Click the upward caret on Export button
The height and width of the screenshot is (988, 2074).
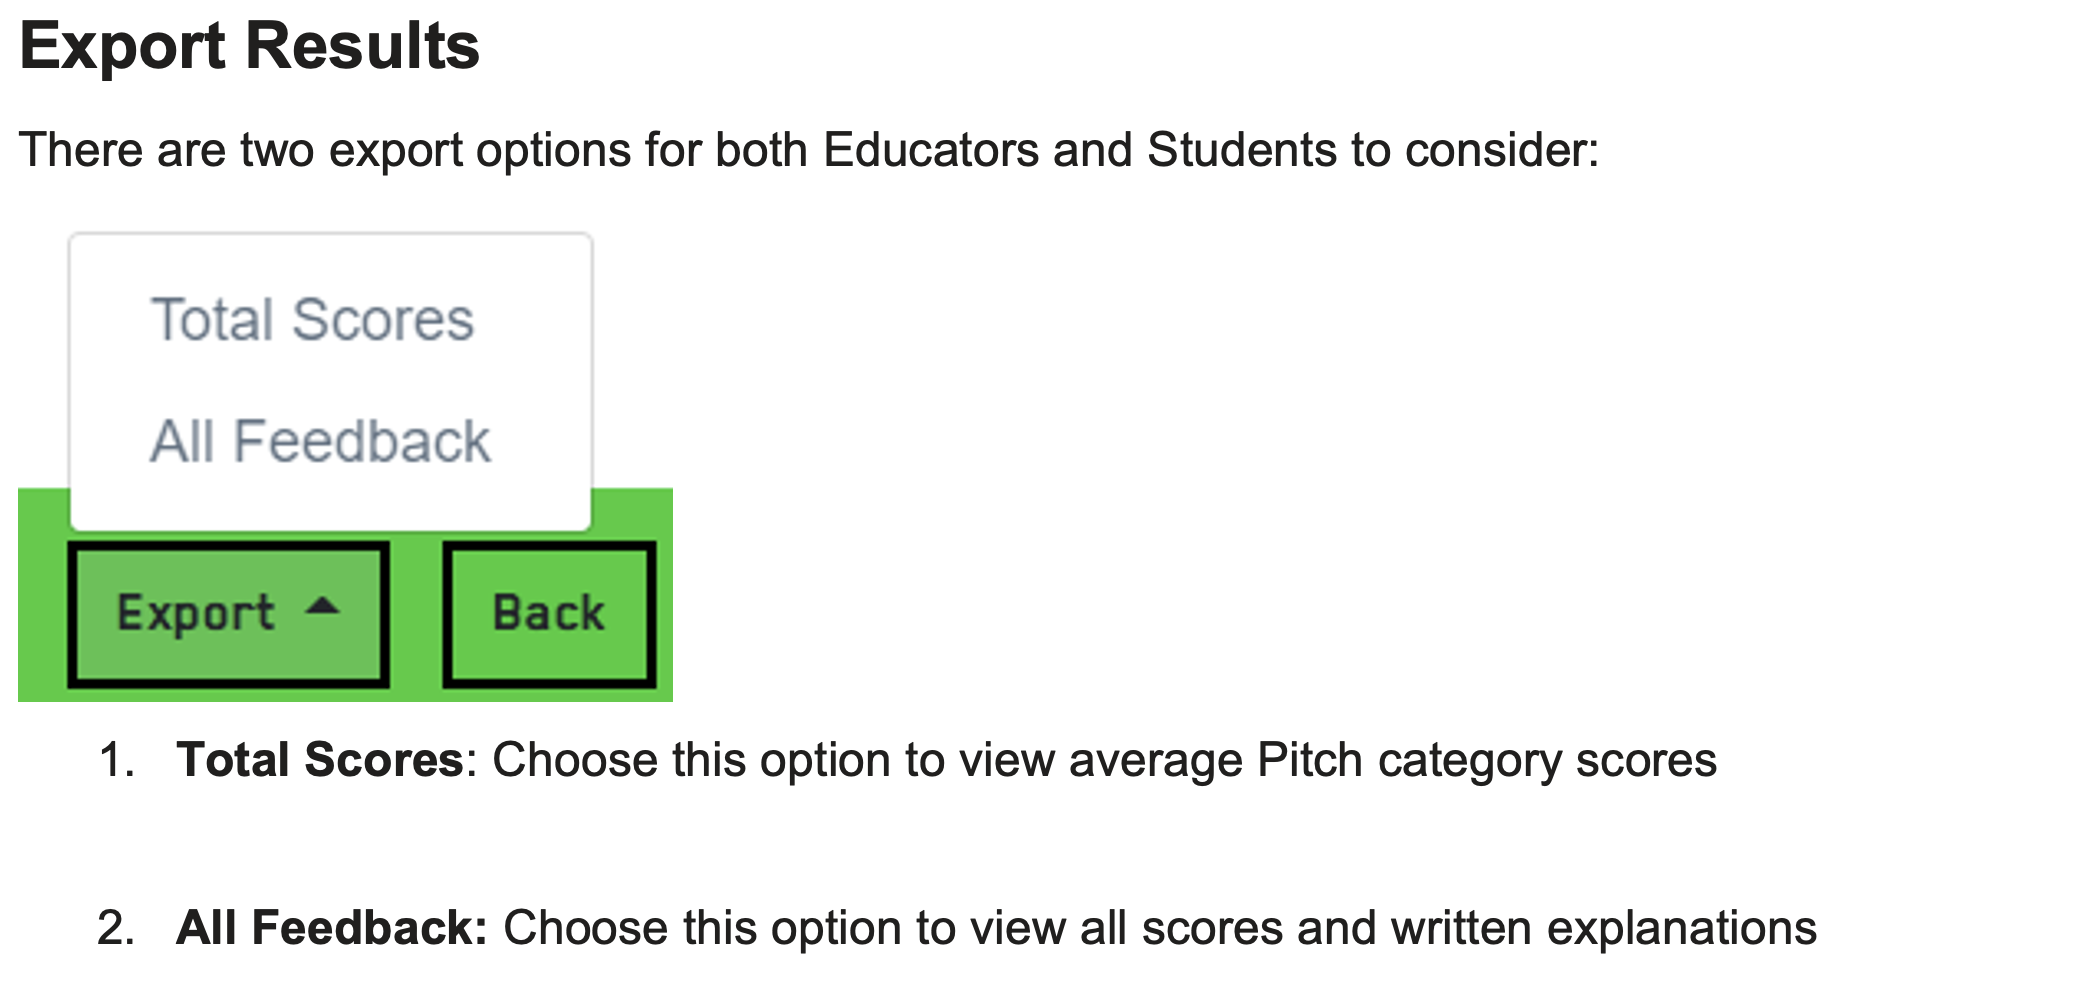coord(322,607)
